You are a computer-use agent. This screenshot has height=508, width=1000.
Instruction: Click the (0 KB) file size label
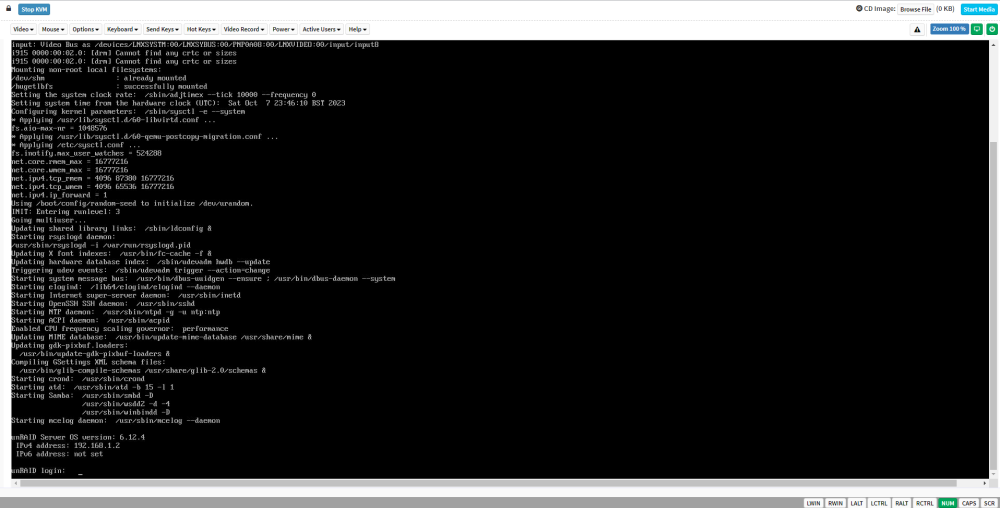click(x=945, y=9)
